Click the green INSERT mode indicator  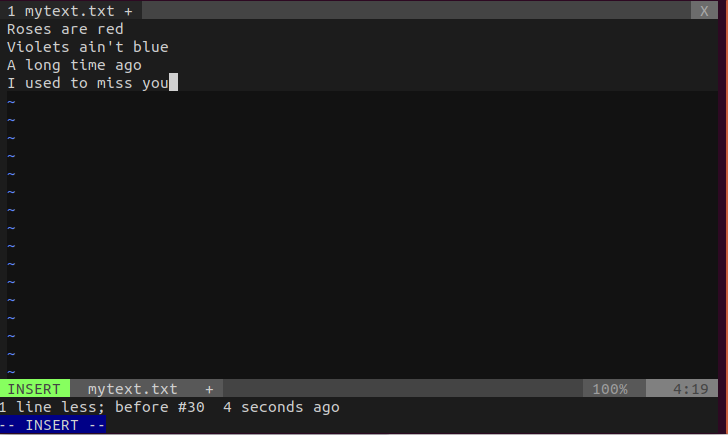point(34,389)
